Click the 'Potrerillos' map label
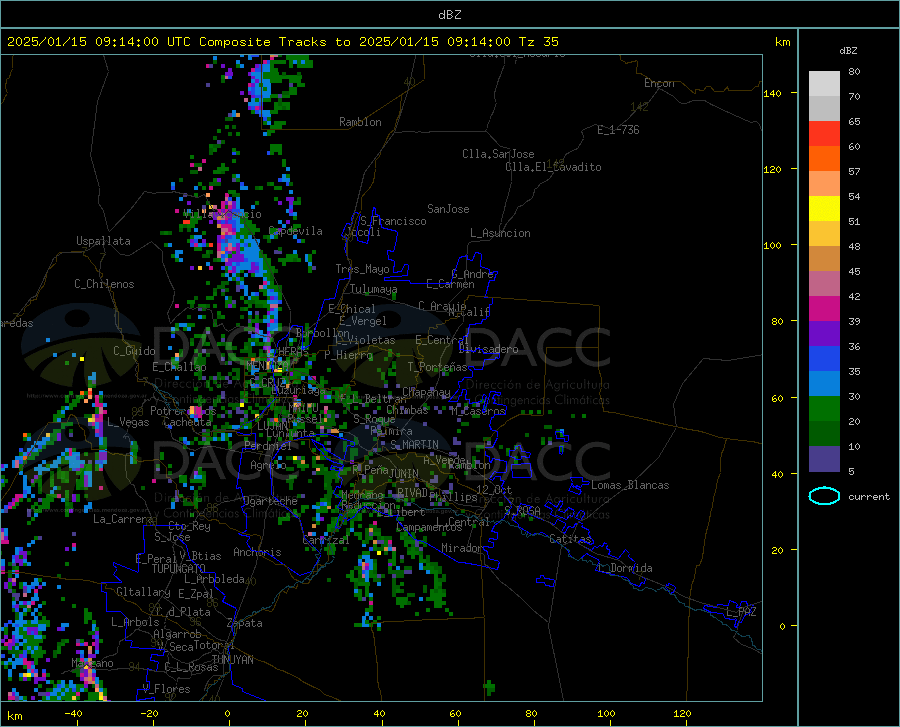900x727 pixels. click(183, 411)
